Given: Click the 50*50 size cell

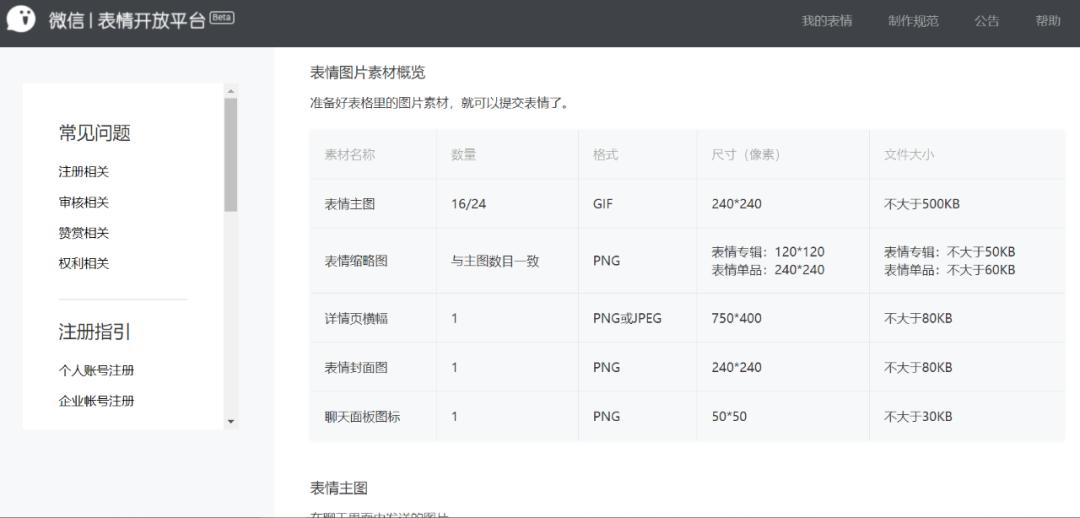Looking at the screenshot, I should (729, 417).
